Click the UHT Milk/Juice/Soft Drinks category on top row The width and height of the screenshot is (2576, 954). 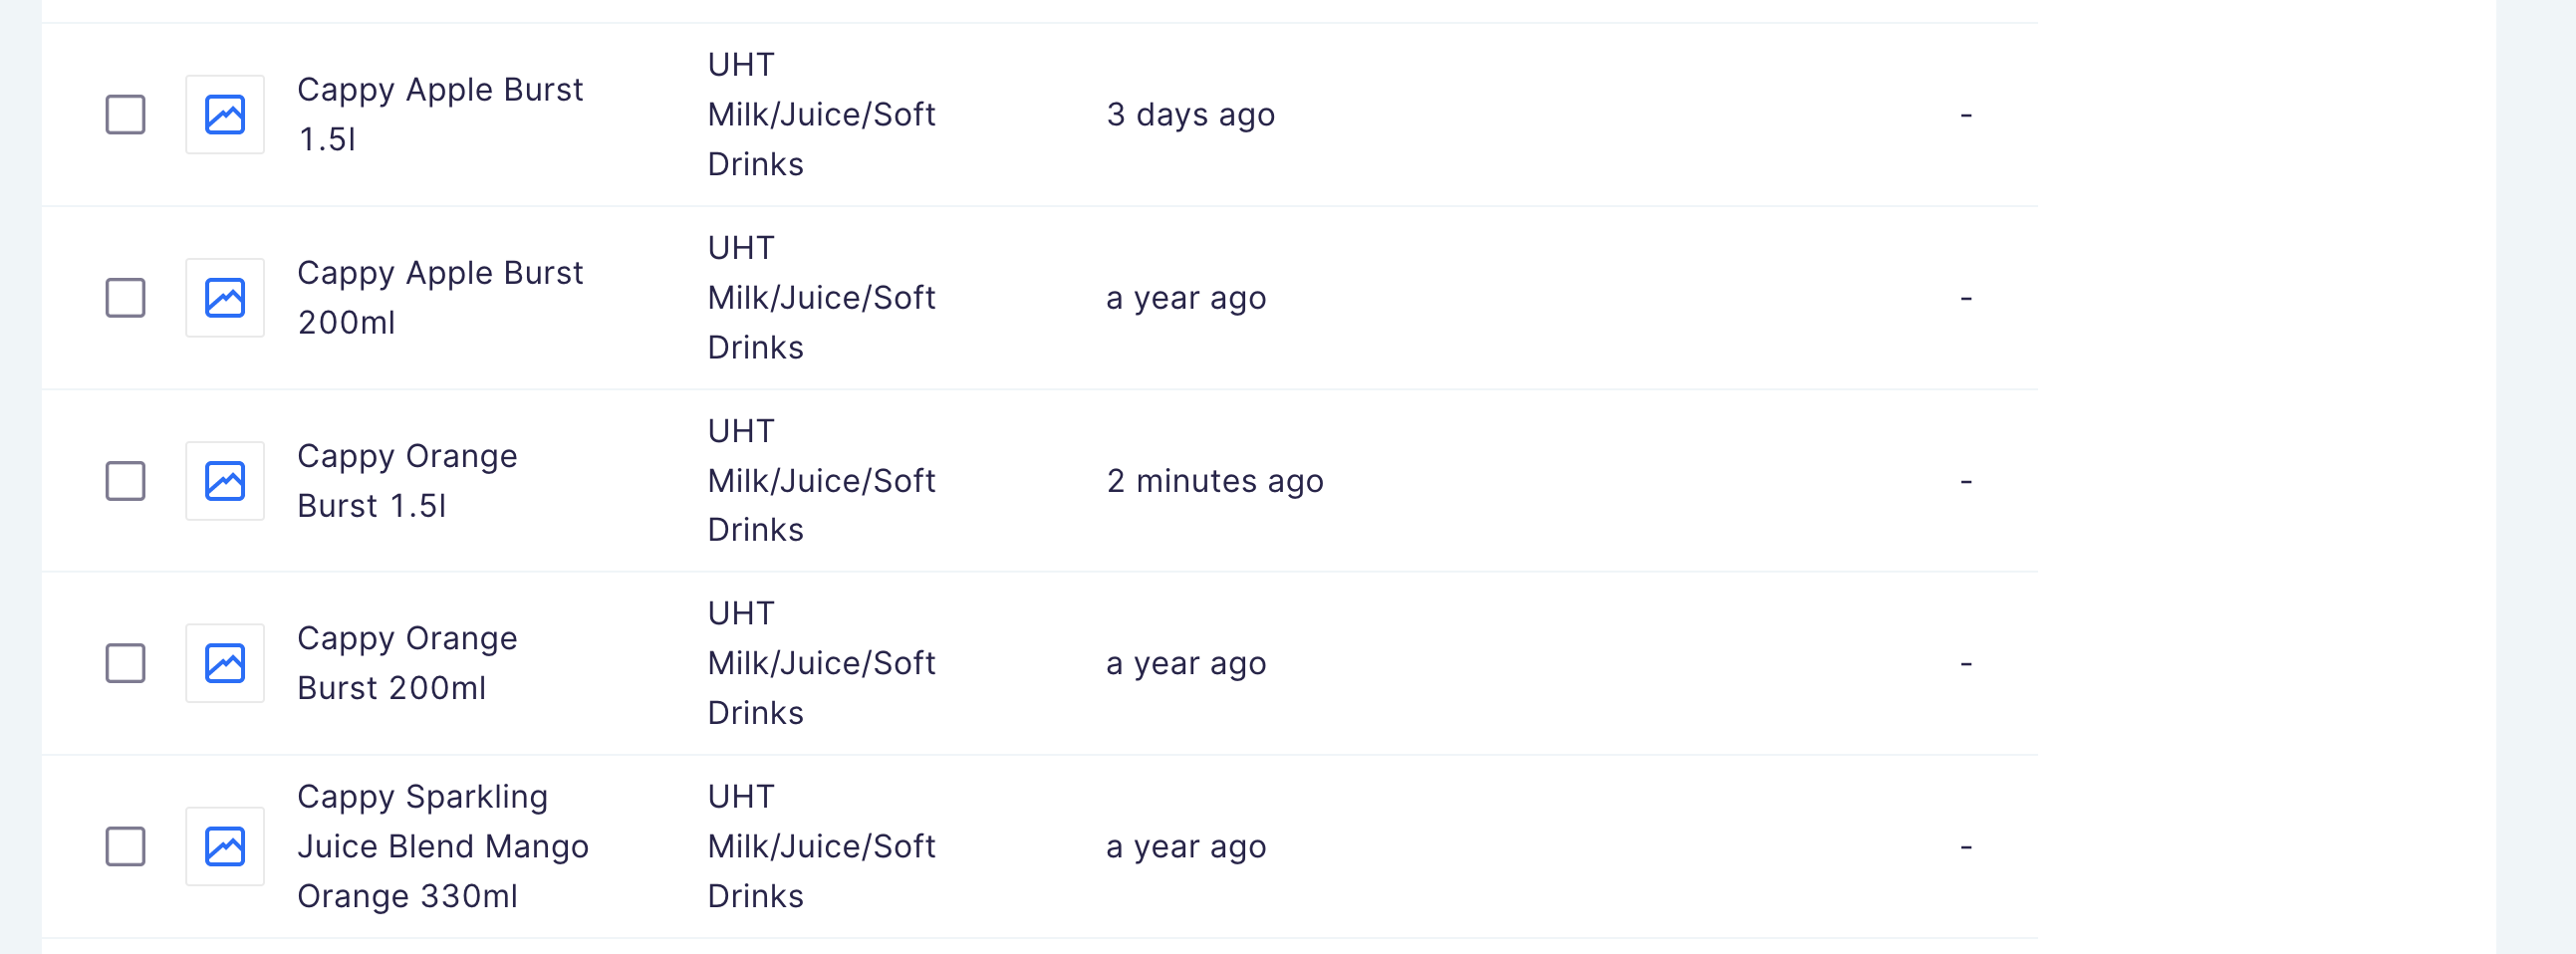820,114
